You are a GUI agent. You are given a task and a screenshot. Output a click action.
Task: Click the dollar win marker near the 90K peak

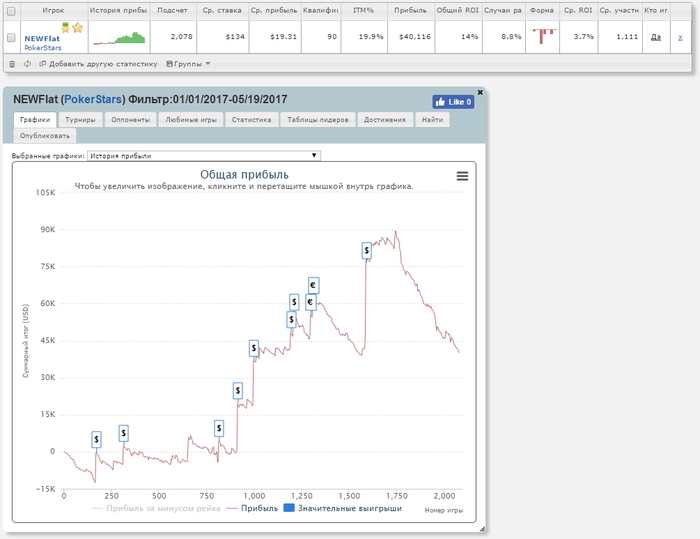tap(367, 251)
